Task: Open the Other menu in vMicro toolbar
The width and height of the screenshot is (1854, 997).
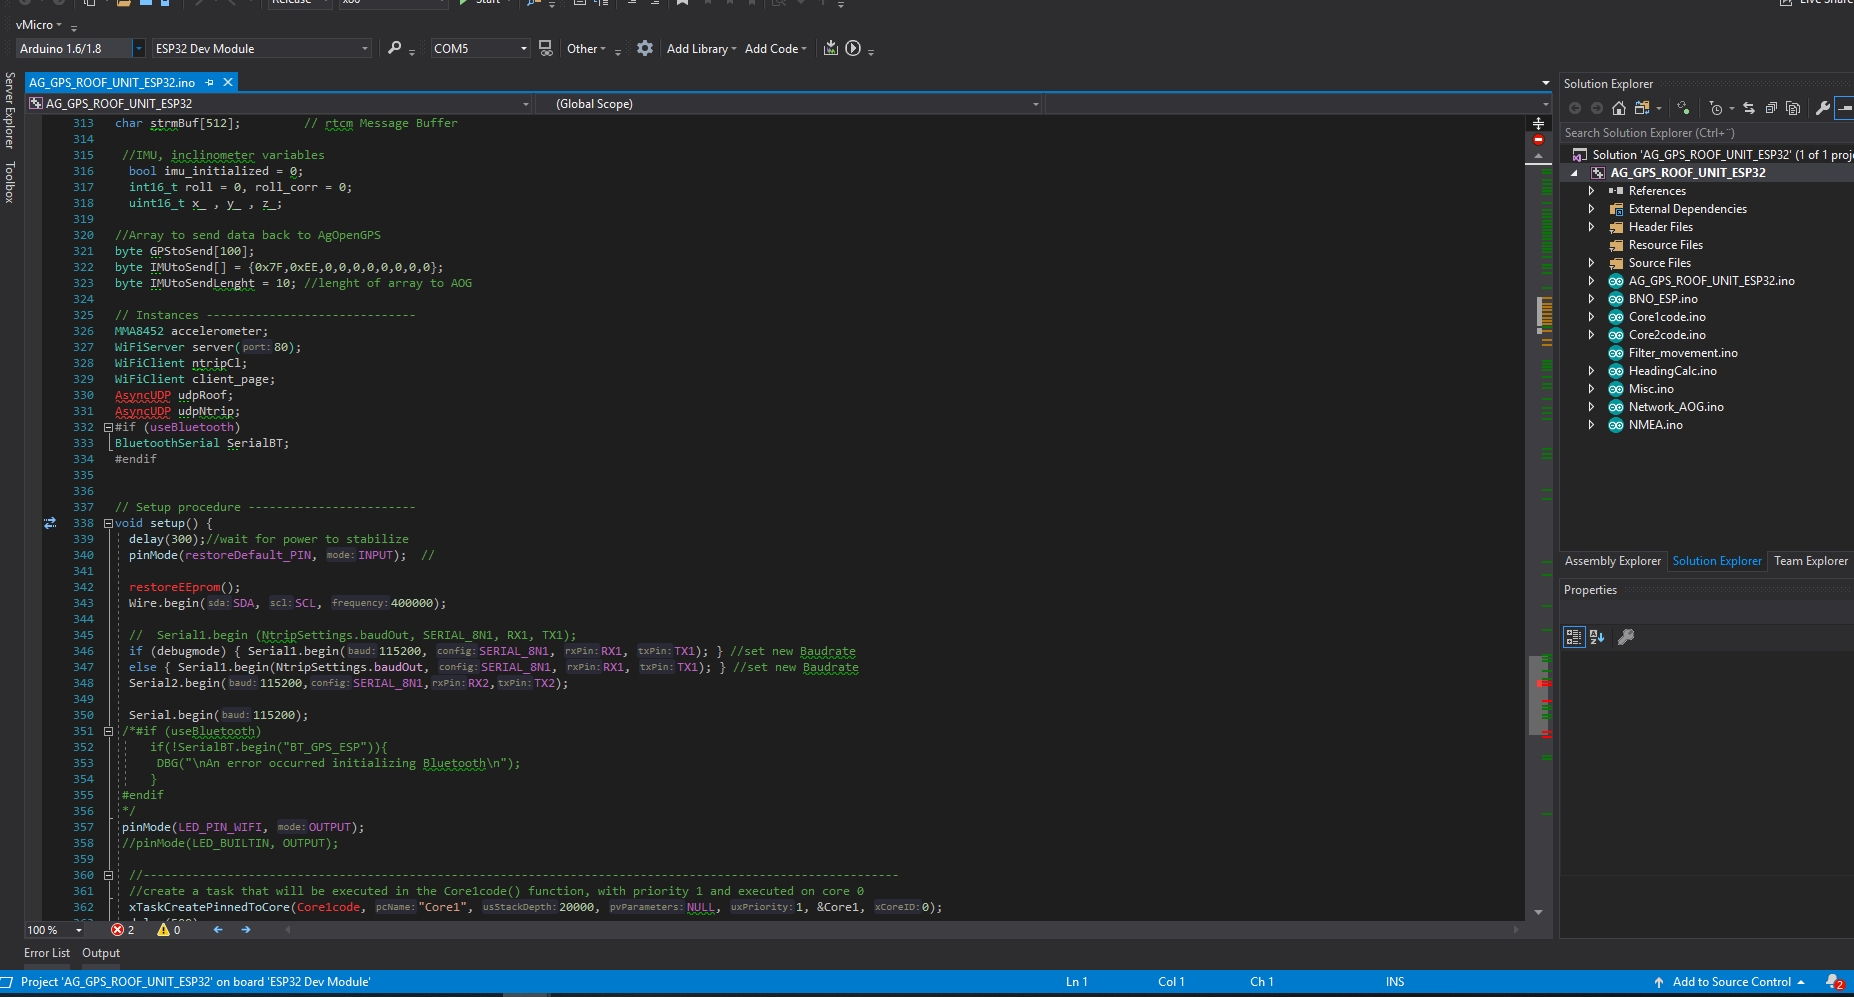Action: [x=586, y=48]
